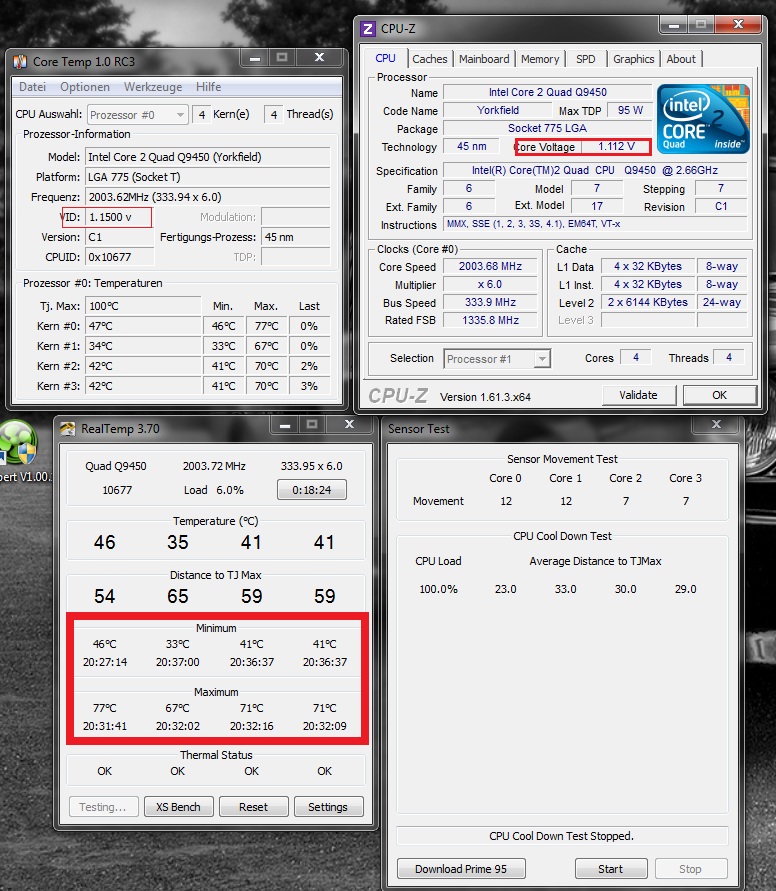Click the Level 2 cache 2 x 6144 KBytes value

pyautogui.click(x=648, y=302)
